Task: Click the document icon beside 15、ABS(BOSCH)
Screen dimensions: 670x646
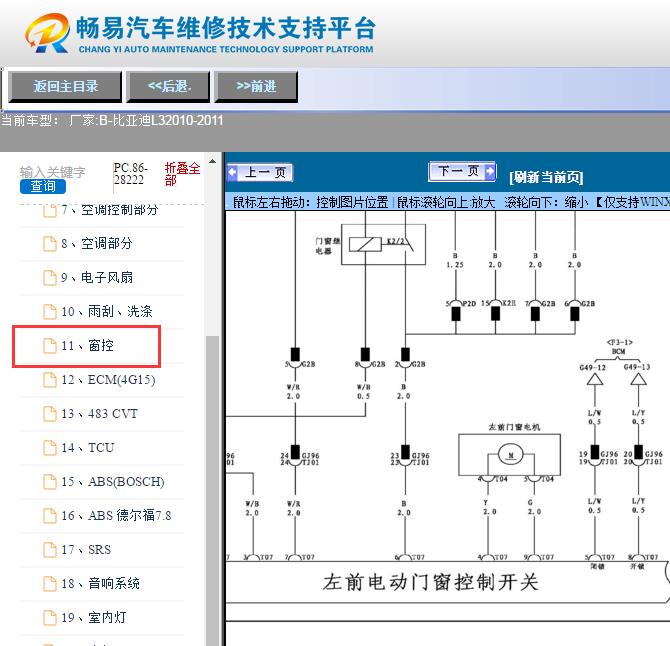Action: 50,482
